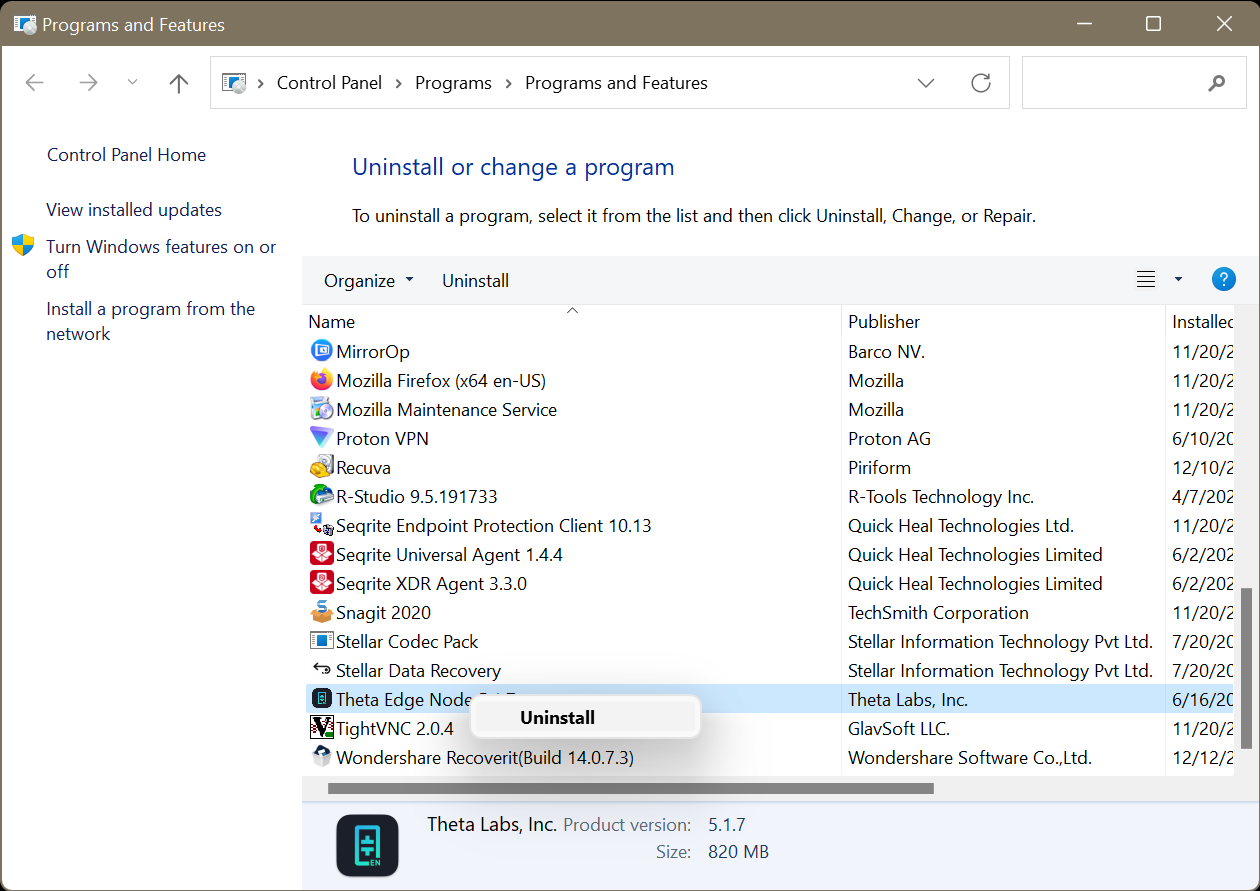
Task: Click the Control Panel breadcrumb
Action: click(x=329, y=83)
